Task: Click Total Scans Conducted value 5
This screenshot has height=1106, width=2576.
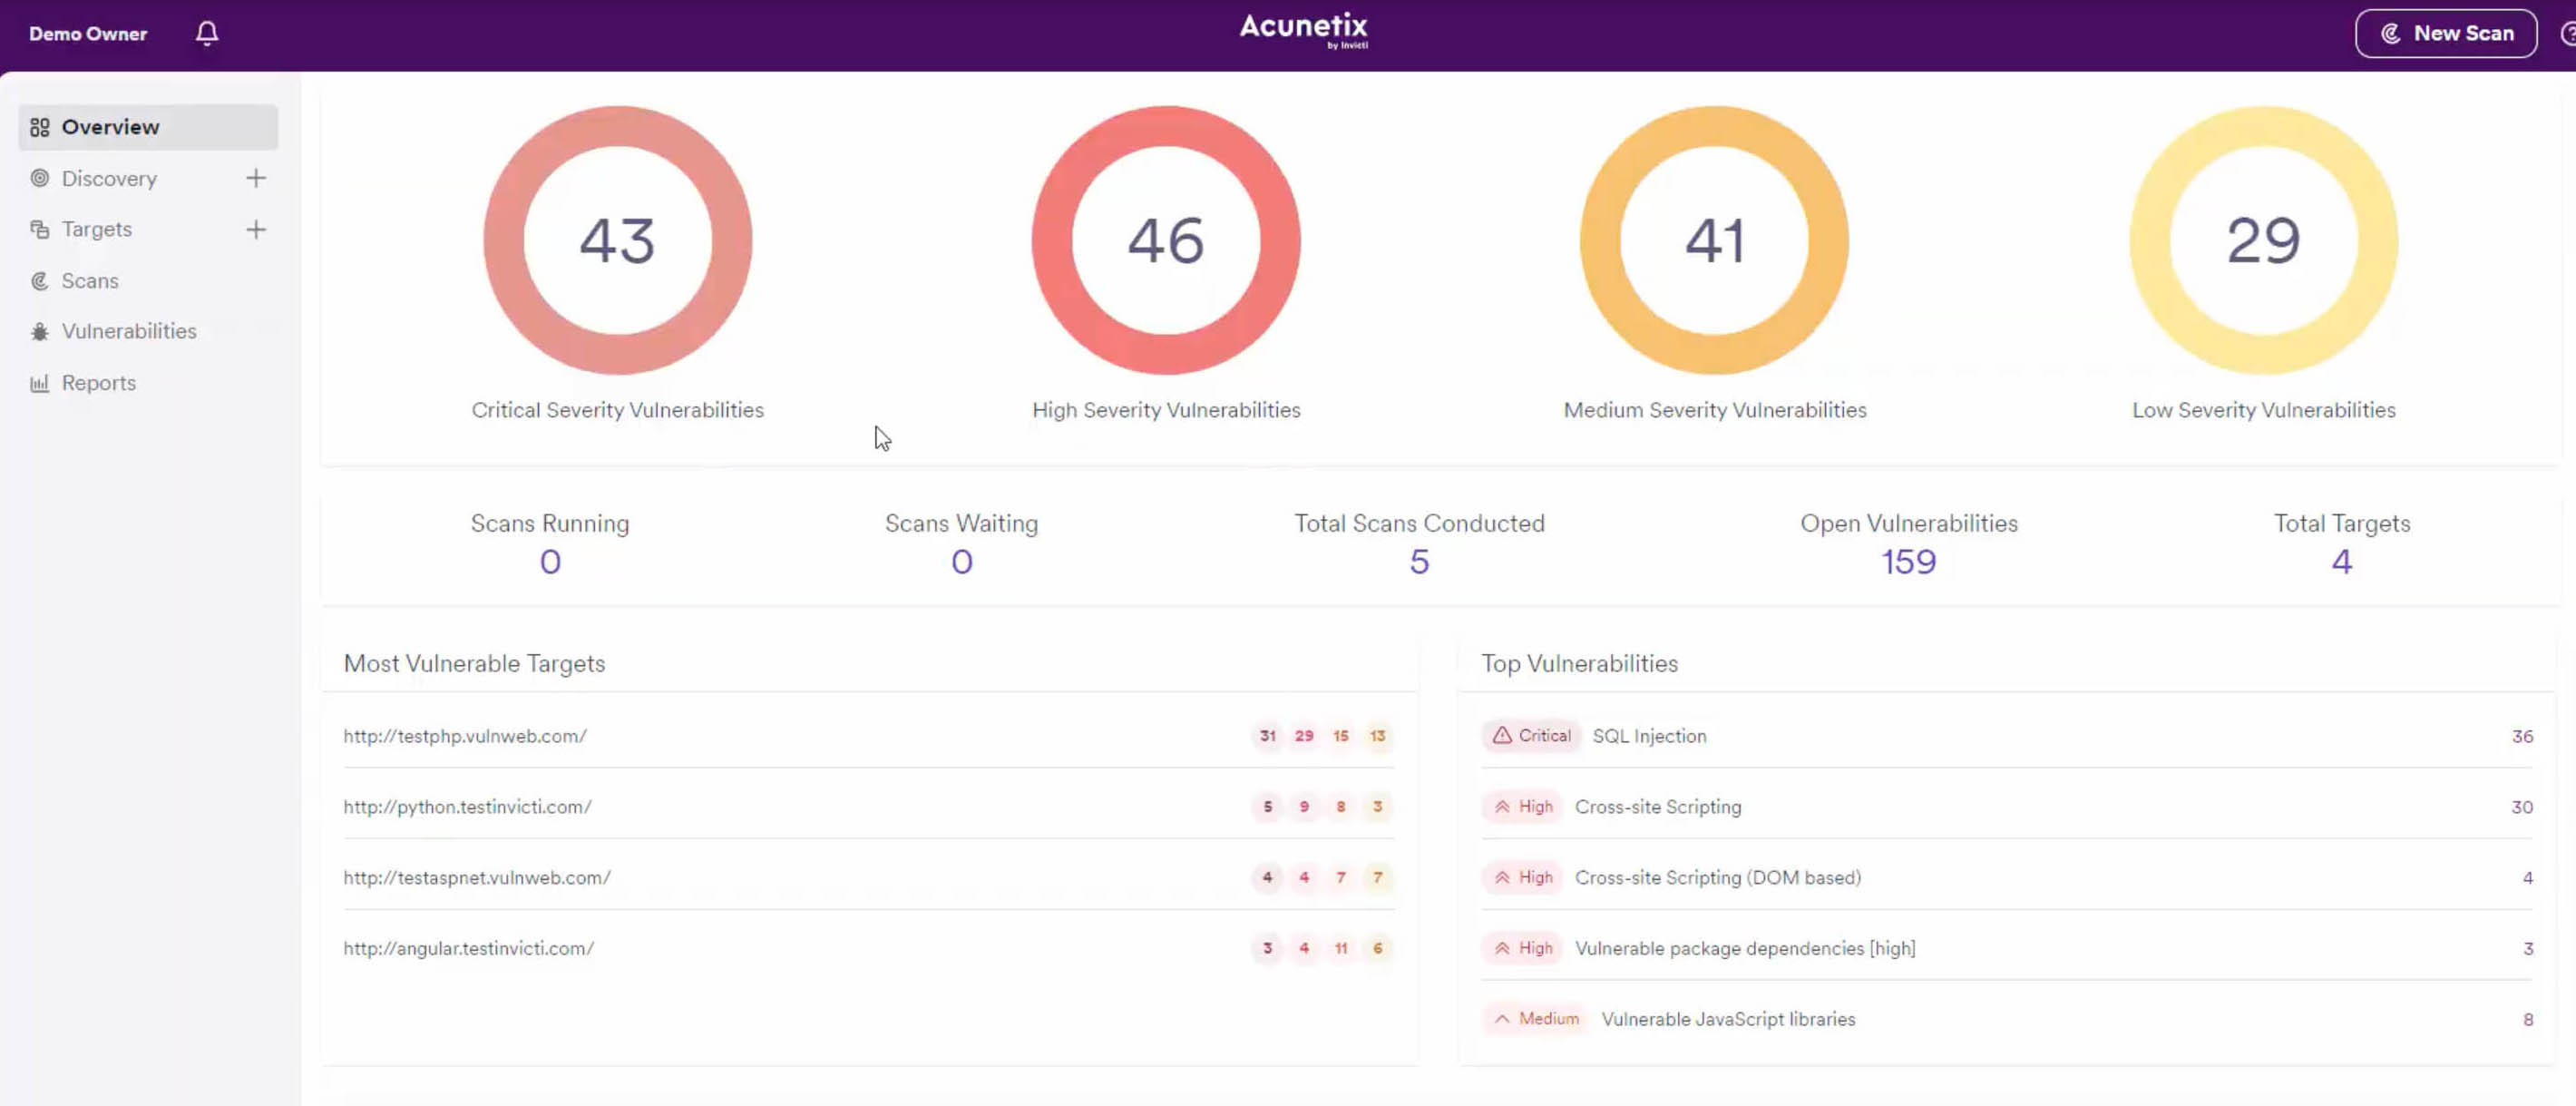Action: tap(1419, 562)
